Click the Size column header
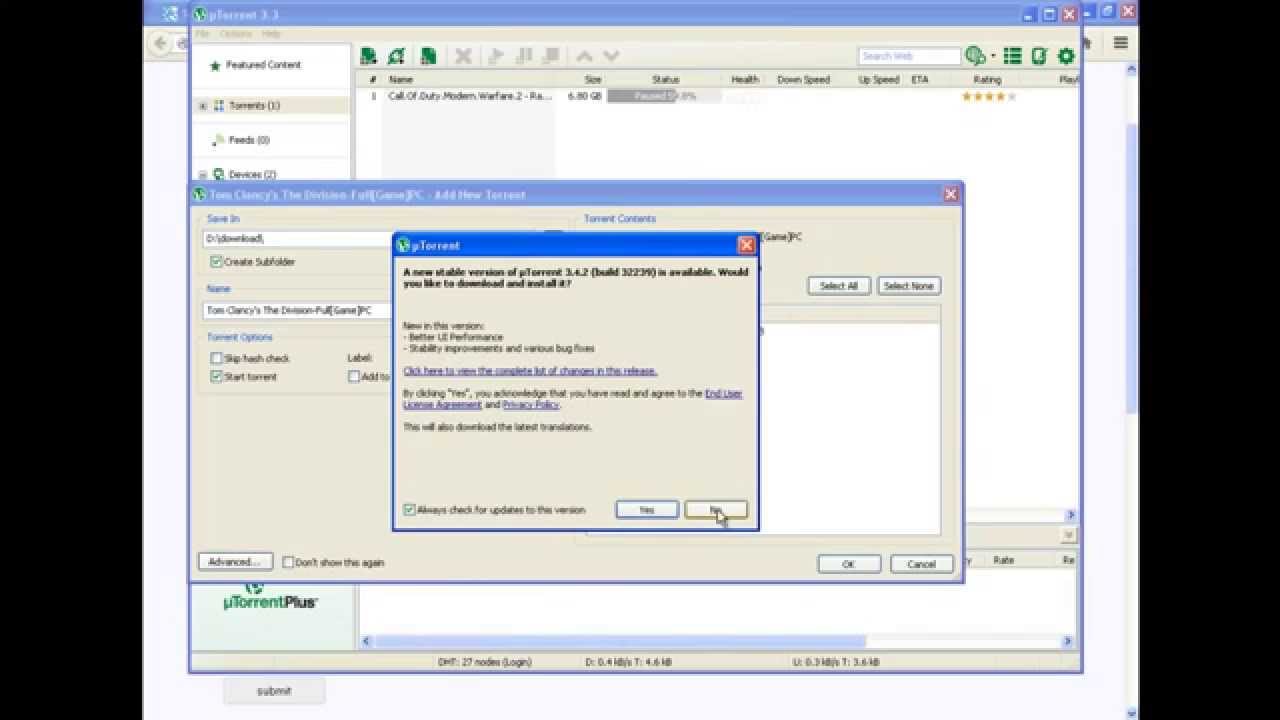This screenshot has height=720, width=1280. (x=593, y=80)
